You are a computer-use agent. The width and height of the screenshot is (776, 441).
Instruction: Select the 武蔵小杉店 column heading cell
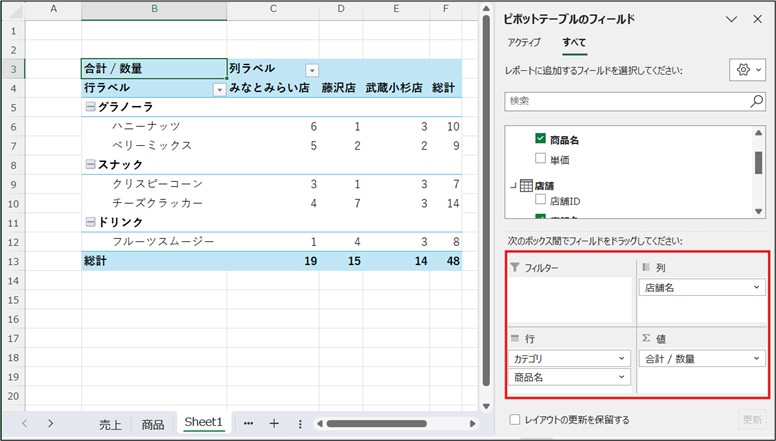(x=396, y=88)
